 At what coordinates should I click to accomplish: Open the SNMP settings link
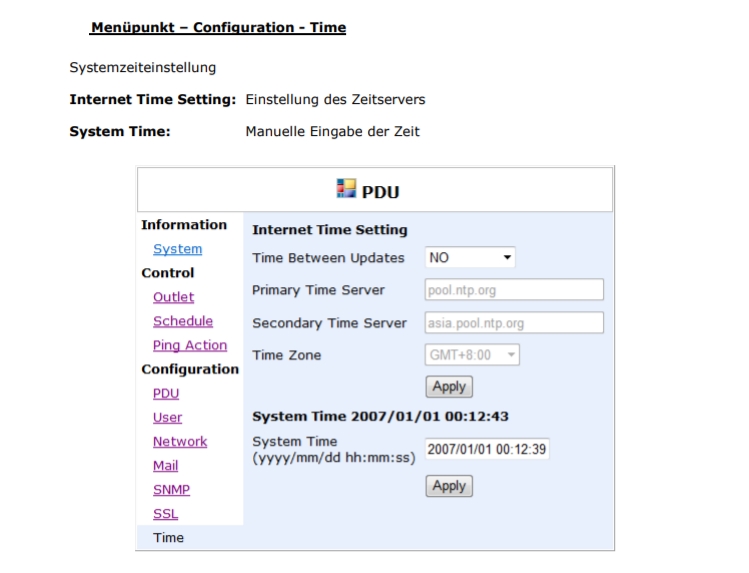(171, 490)
